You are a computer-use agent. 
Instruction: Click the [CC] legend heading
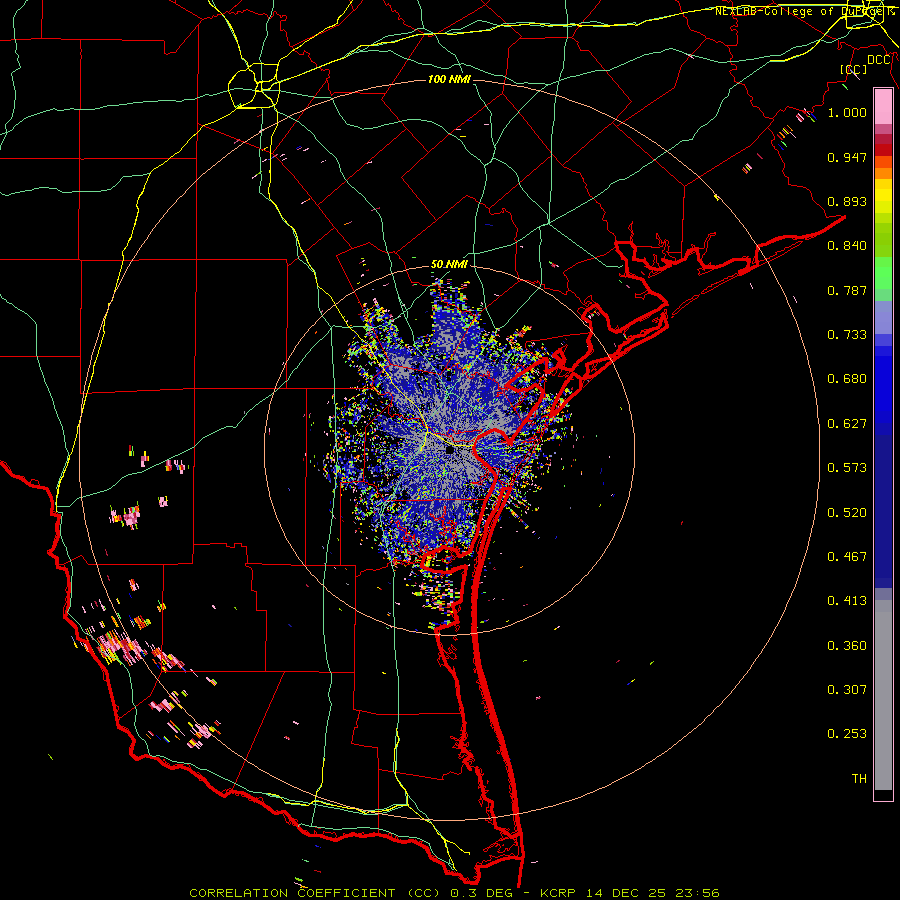coord(854,69)
